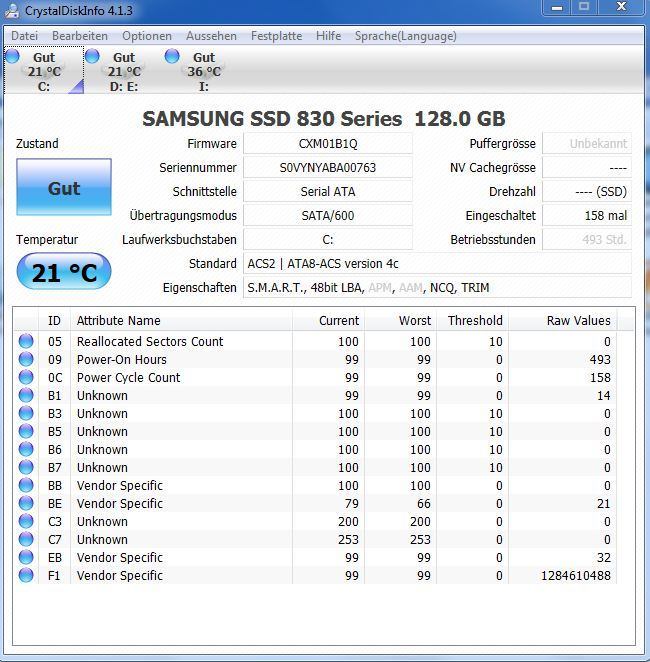Select the Reallocated Sectors Count row text

click(150, 341)
